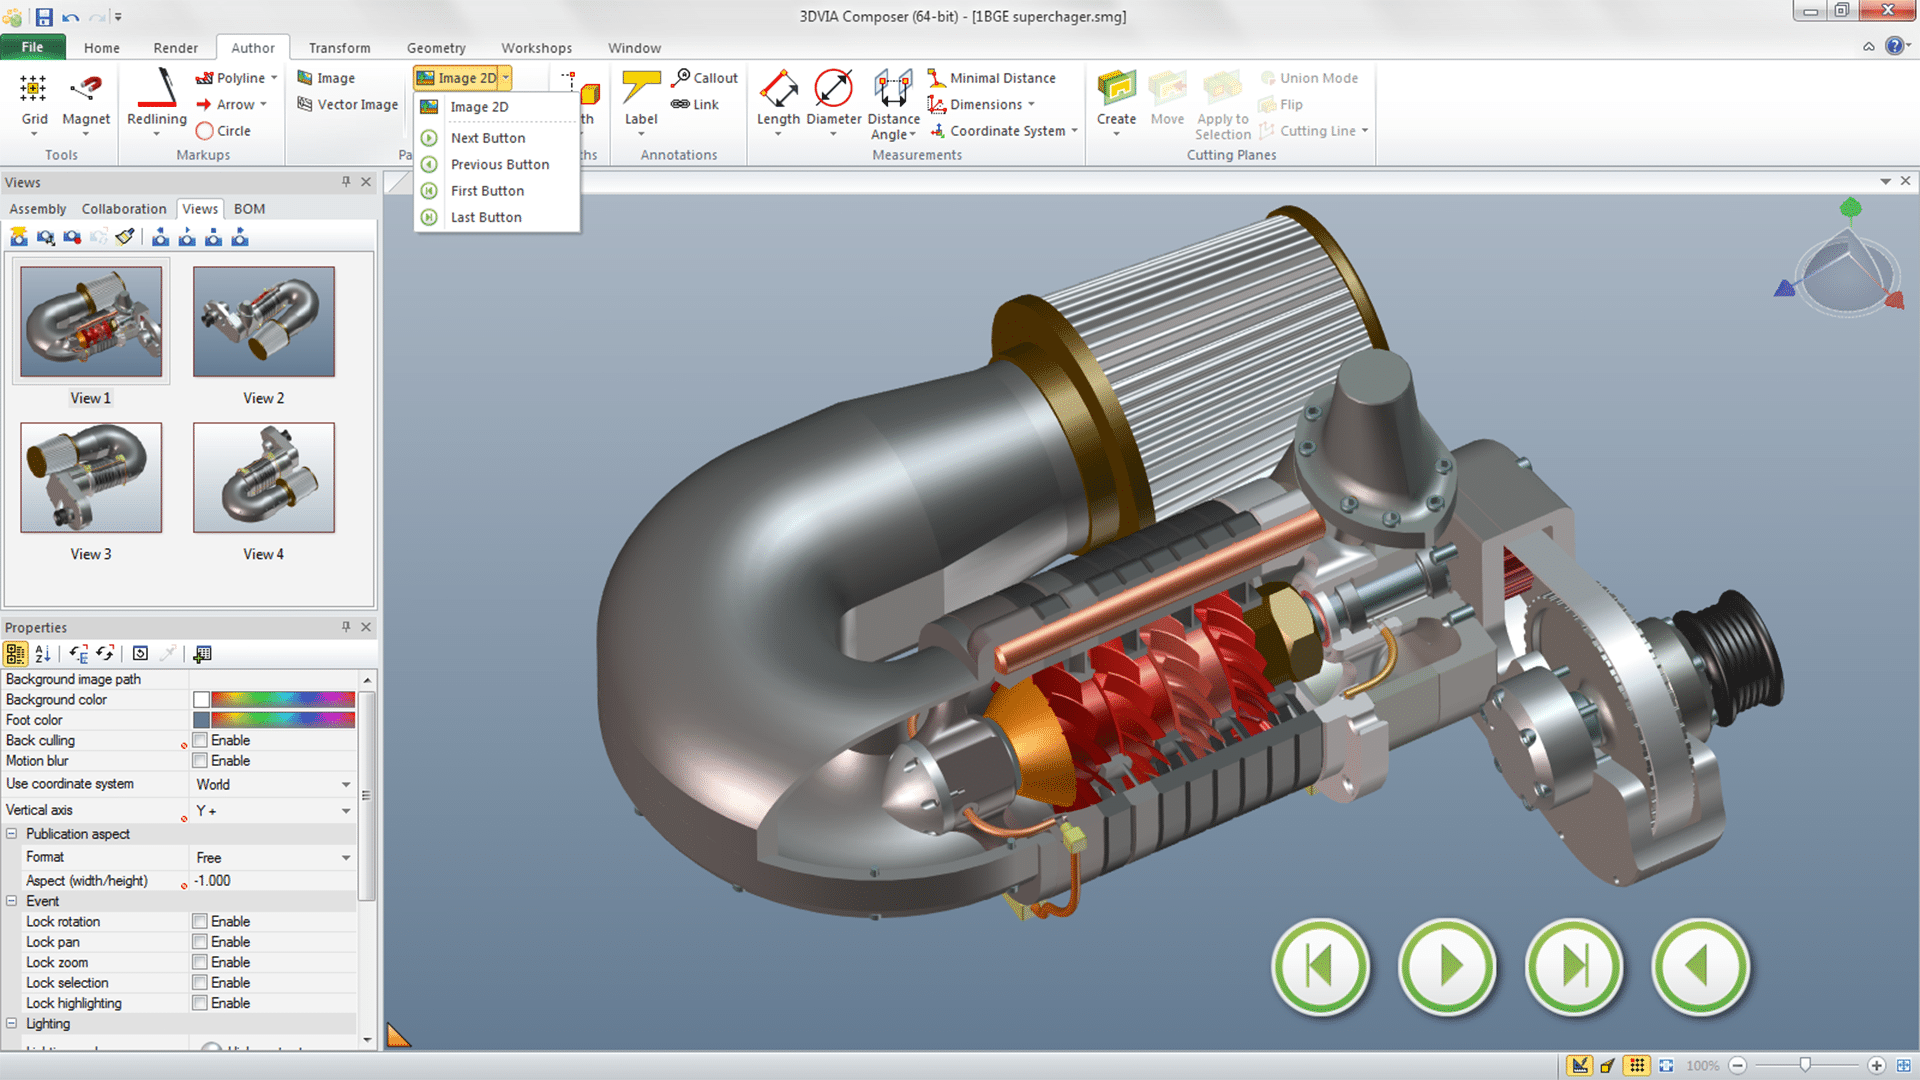Choose Next Button from Image 2D menu
The width and height of the screenshot is (1920, 1080).
pos(488,138)
